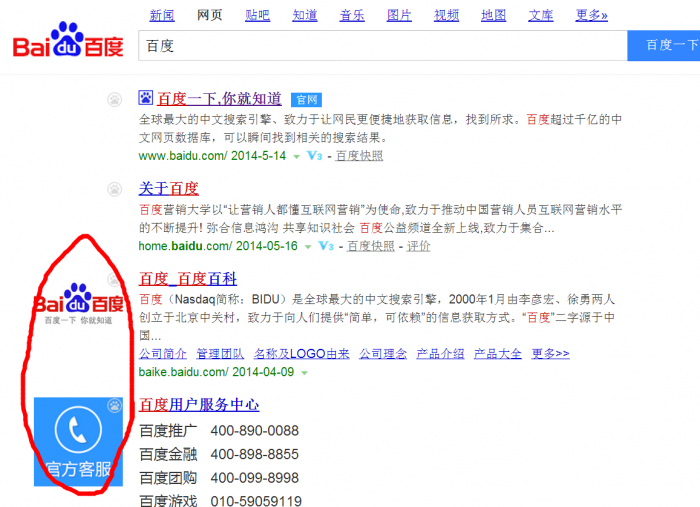Open the 产品大全 sublink
The width and height of the screenshot is (700, 507).
[497, 354]
